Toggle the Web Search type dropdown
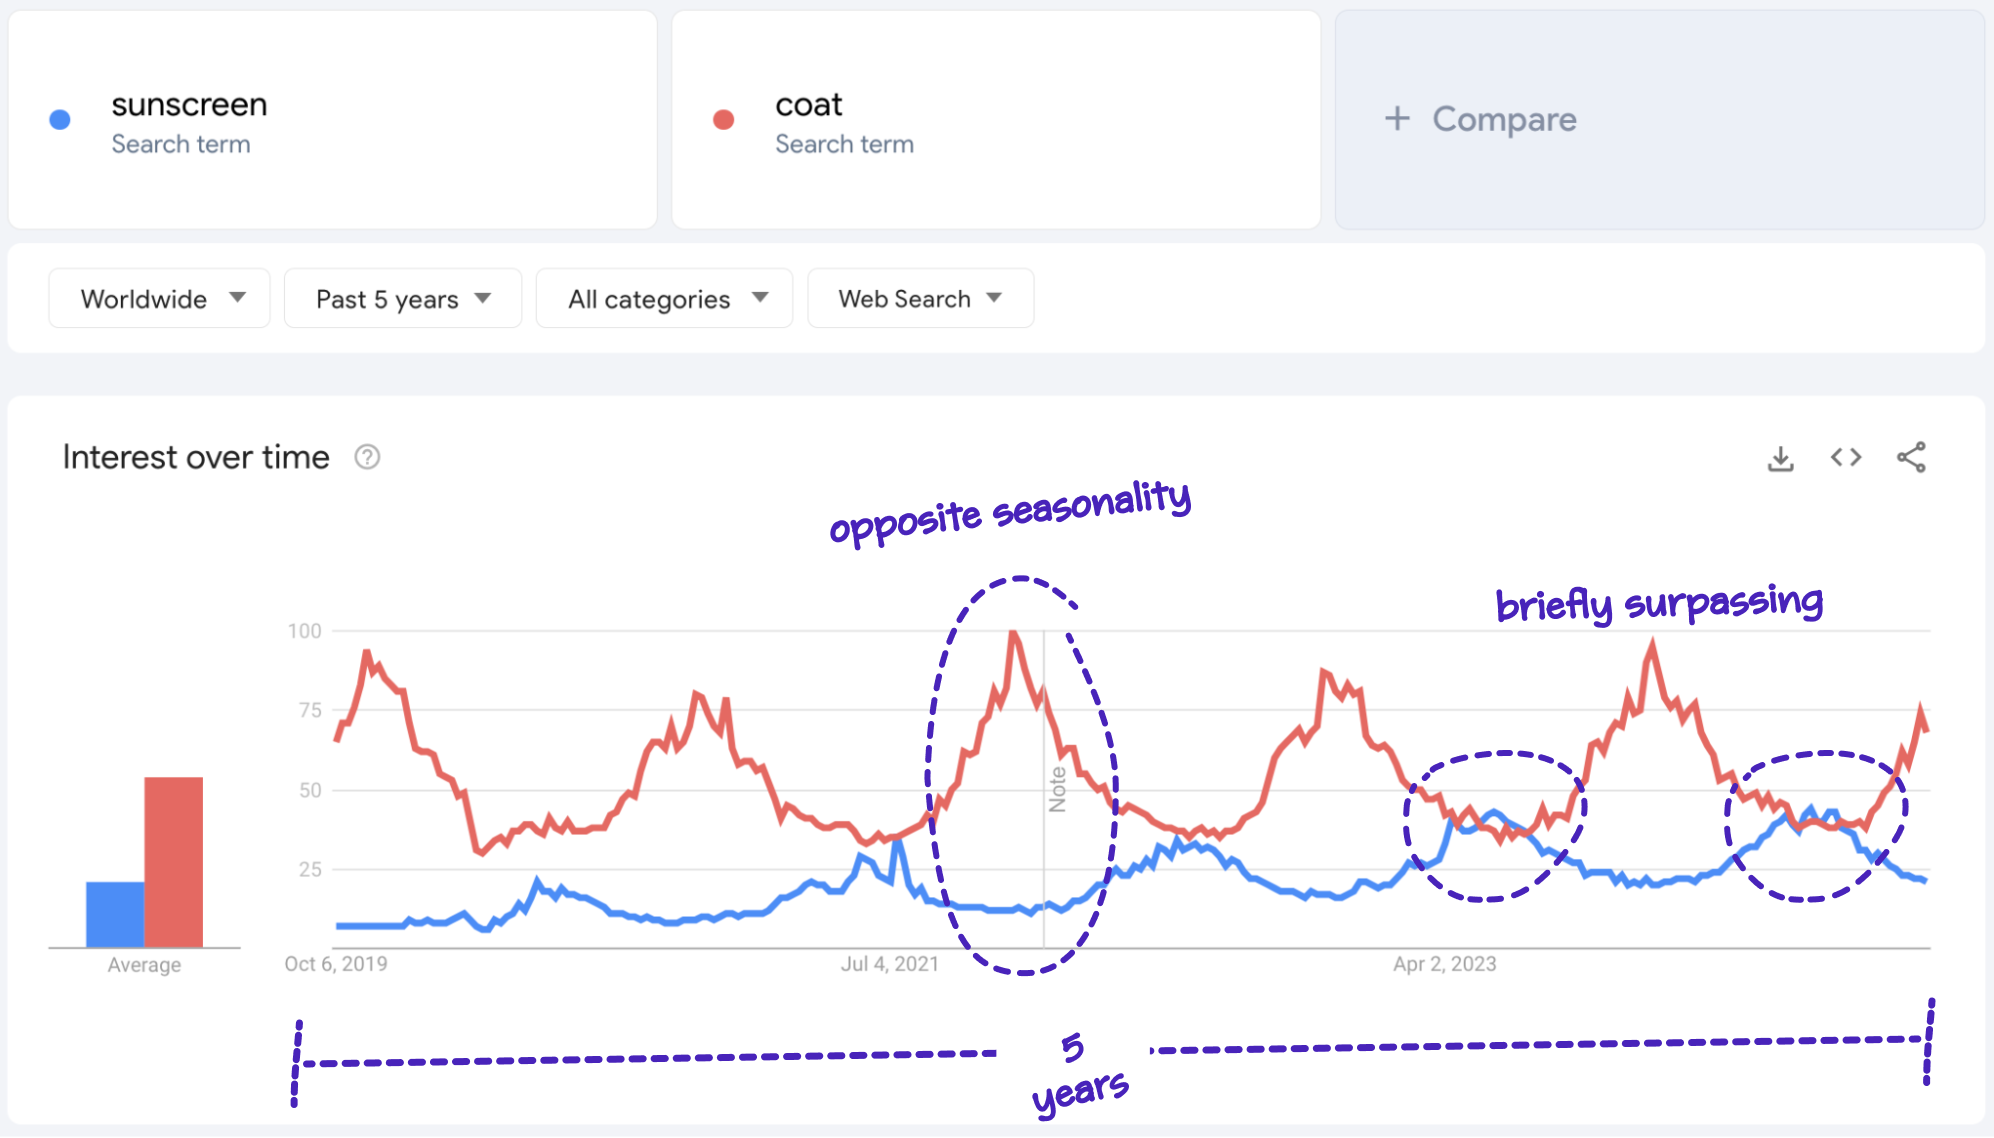Viewport: 1994px width, 1138px height. (919, 299)
